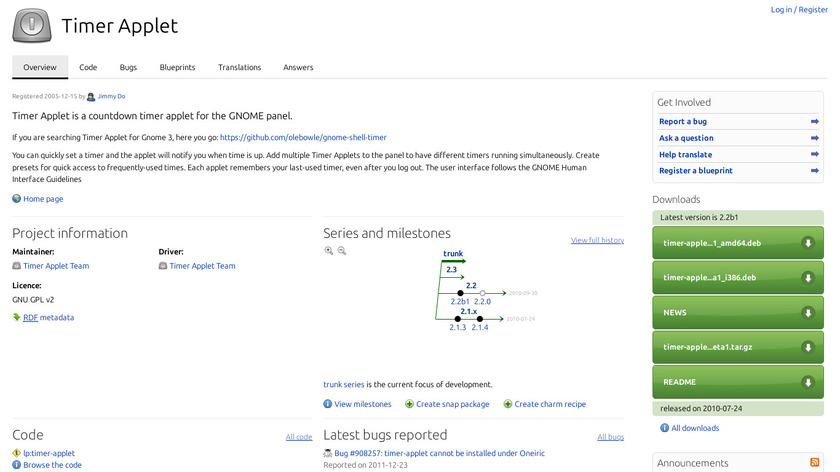This screenshot has width=840, height=472.
Task: Click the download arrow for README
Action: (x=807, y=382)
